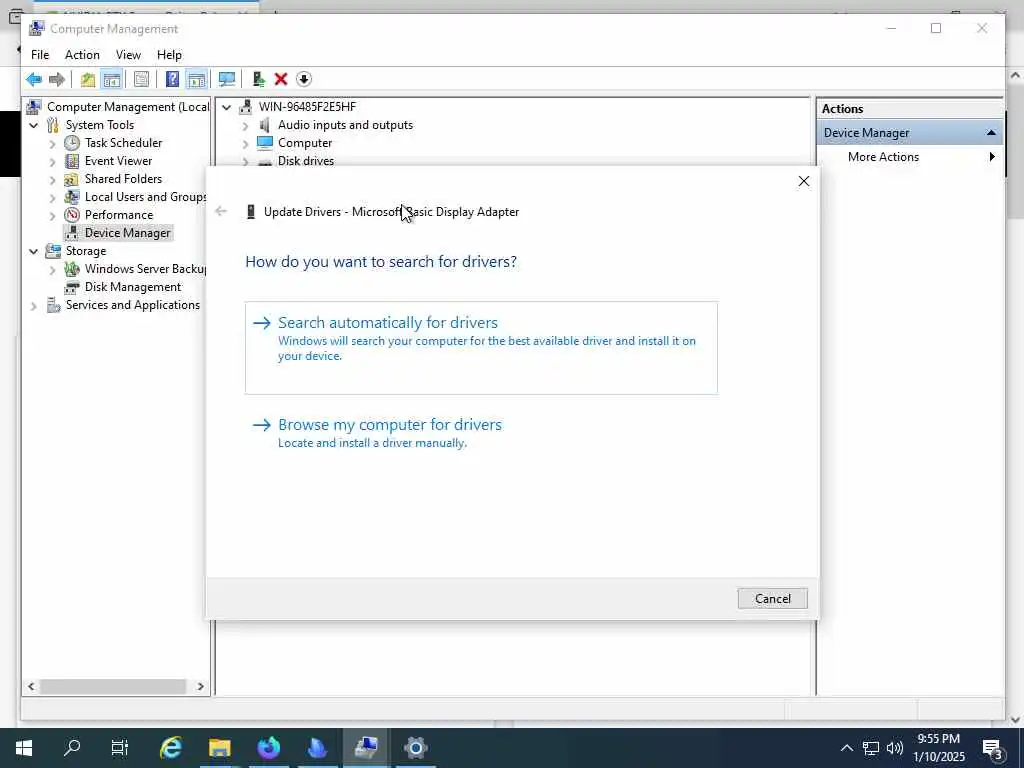1024x768 pixels.
Task: Click the Cancel button
Action: [773, 599]
